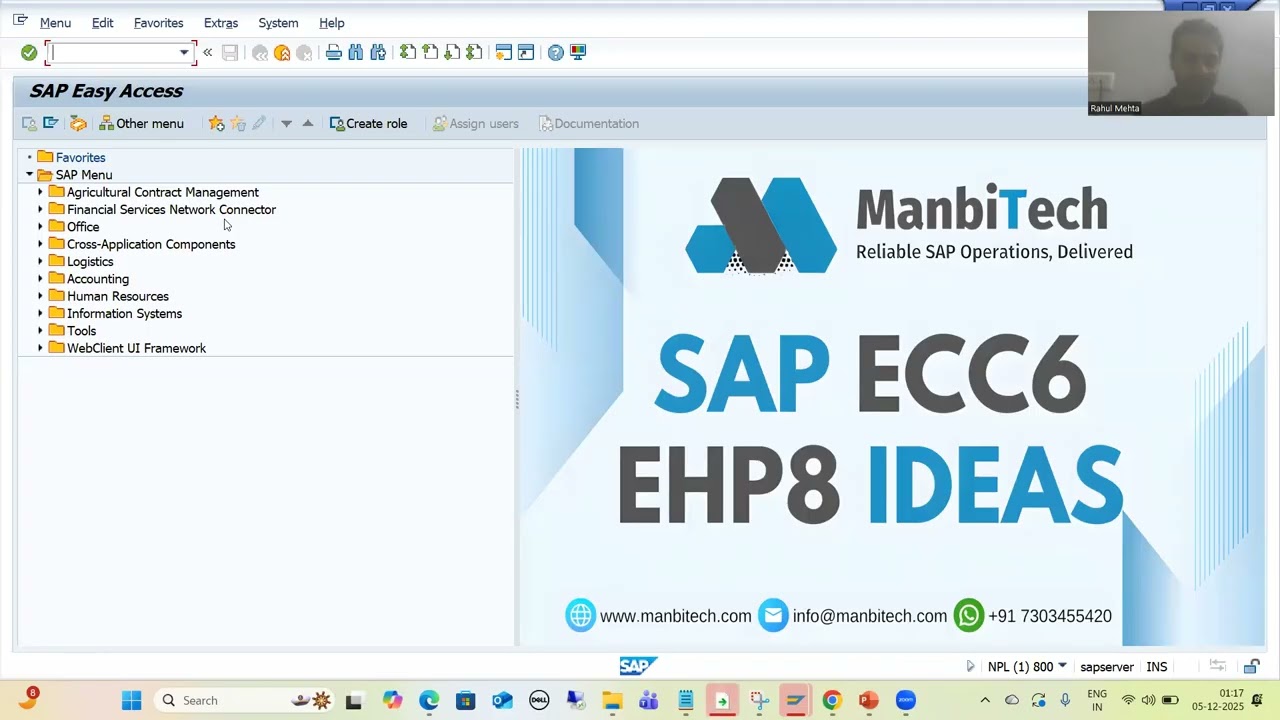Viewport: 1280px width, 720px height.
Task: Click the Create role button
Action: [368, 124]
